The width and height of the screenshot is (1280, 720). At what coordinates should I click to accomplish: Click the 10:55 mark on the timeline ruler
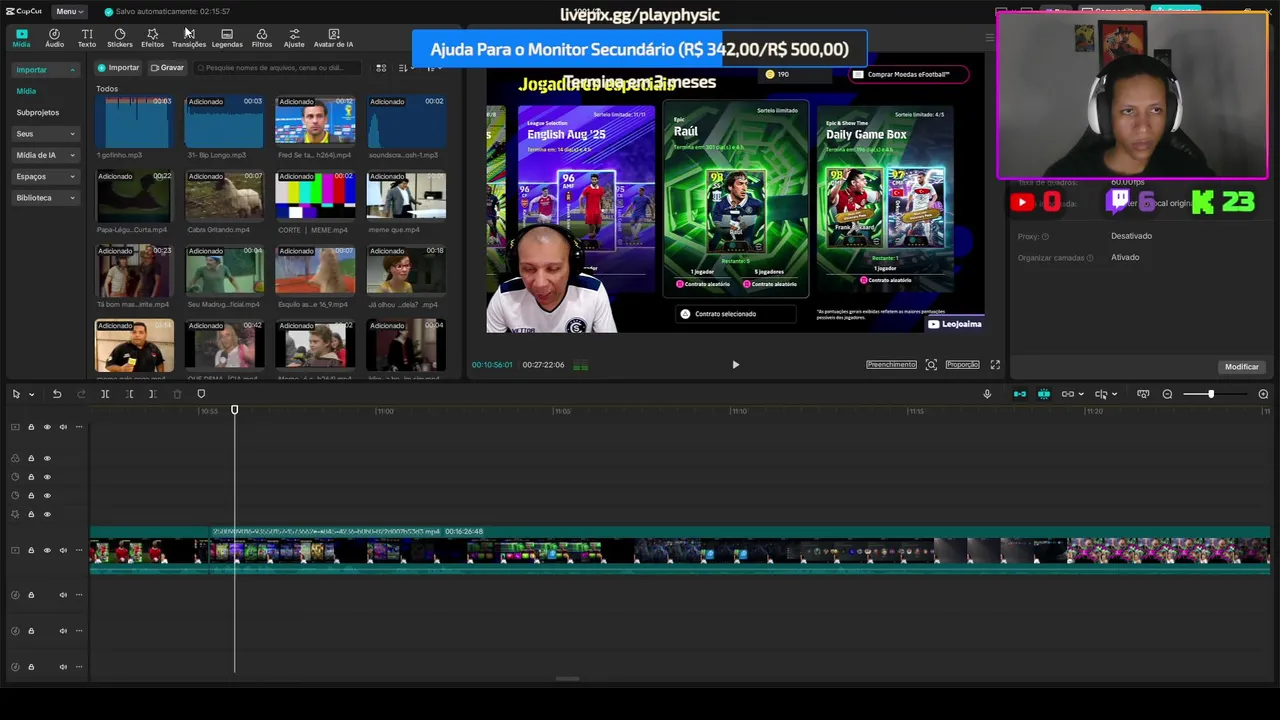pyautogui.click(x=209, y=411)
